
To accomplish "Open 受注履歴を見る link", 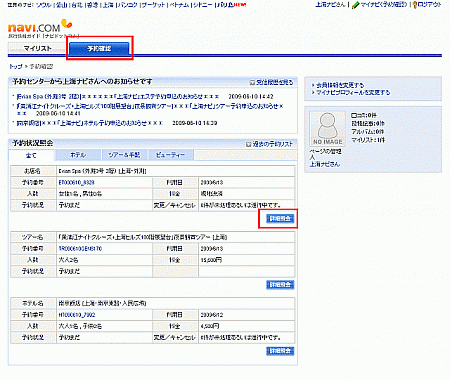I will [x=275, y=82].
